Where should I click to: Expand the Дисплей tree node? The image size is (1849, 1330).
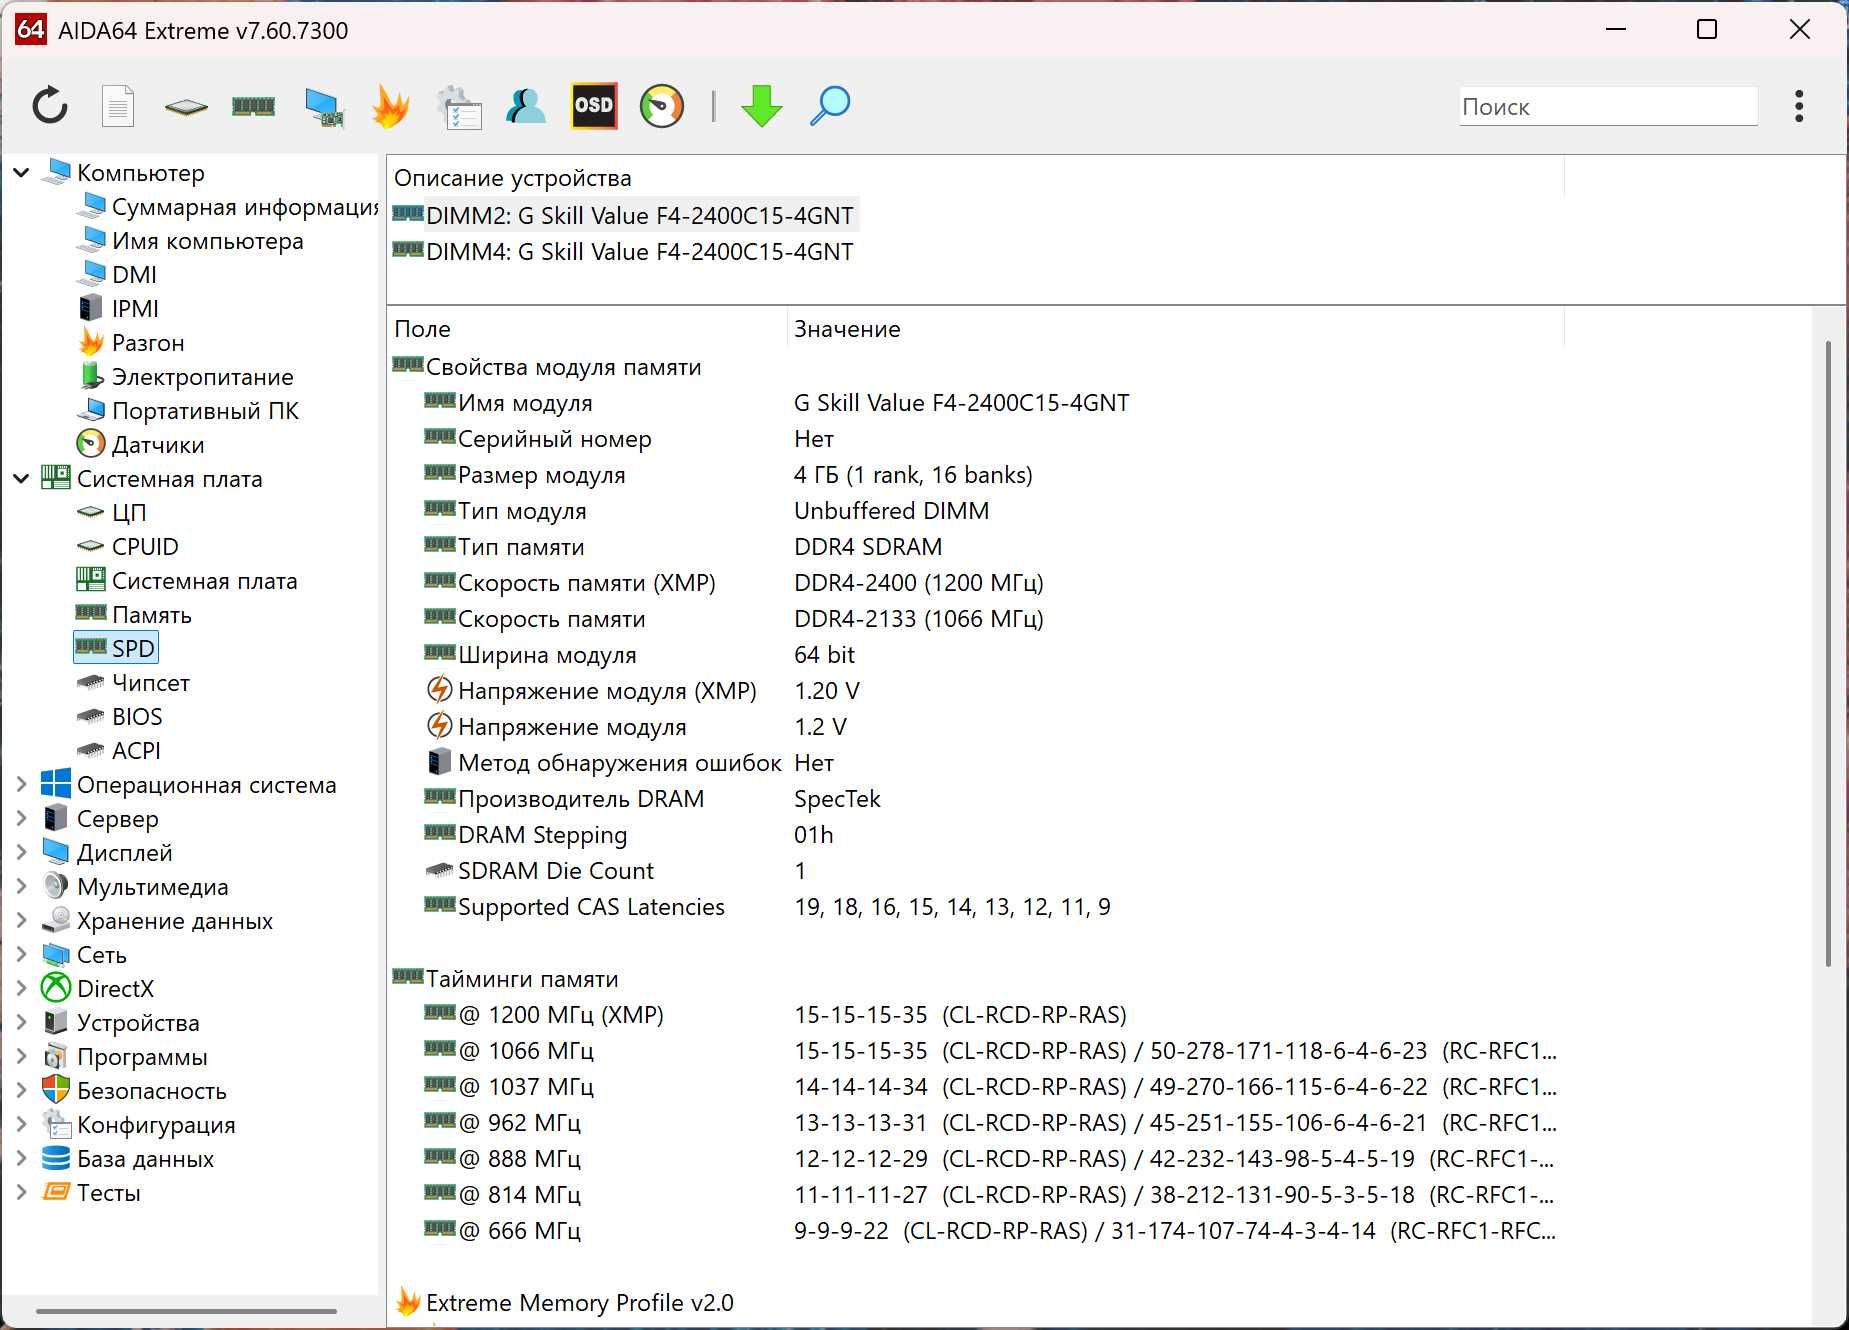click(x=21, y=853)
